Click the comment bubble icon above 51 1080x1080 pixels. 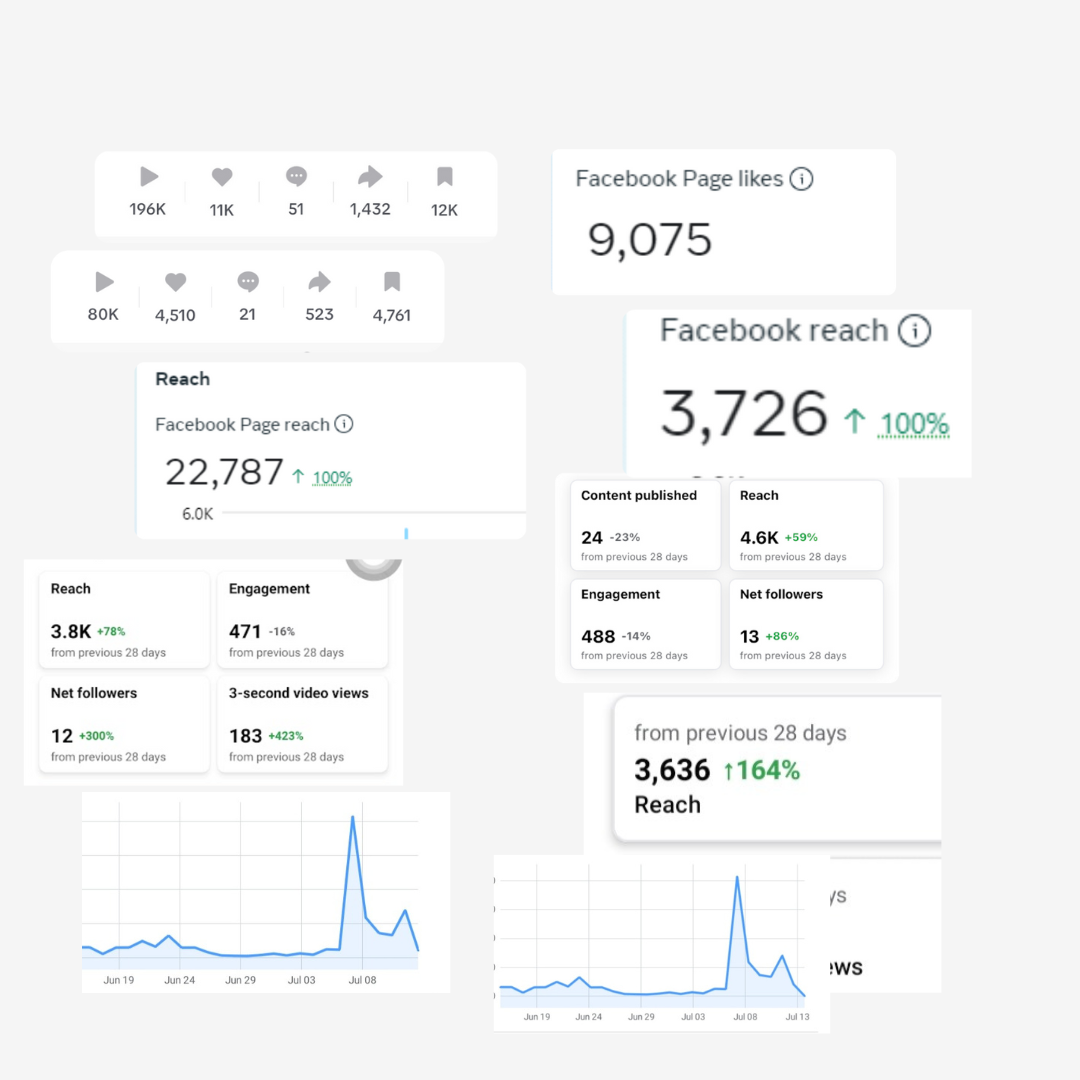click(296, 177)
